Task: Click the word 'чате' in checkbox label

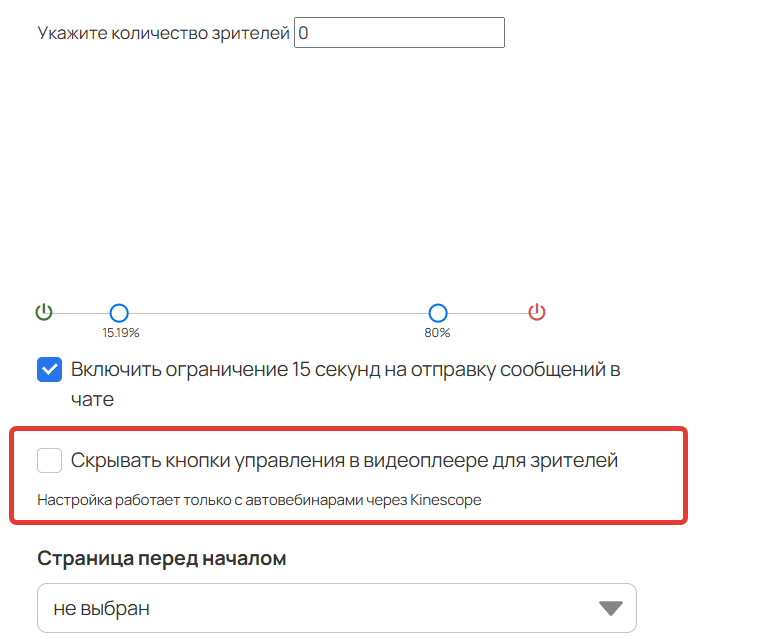Action: [92, 399]
